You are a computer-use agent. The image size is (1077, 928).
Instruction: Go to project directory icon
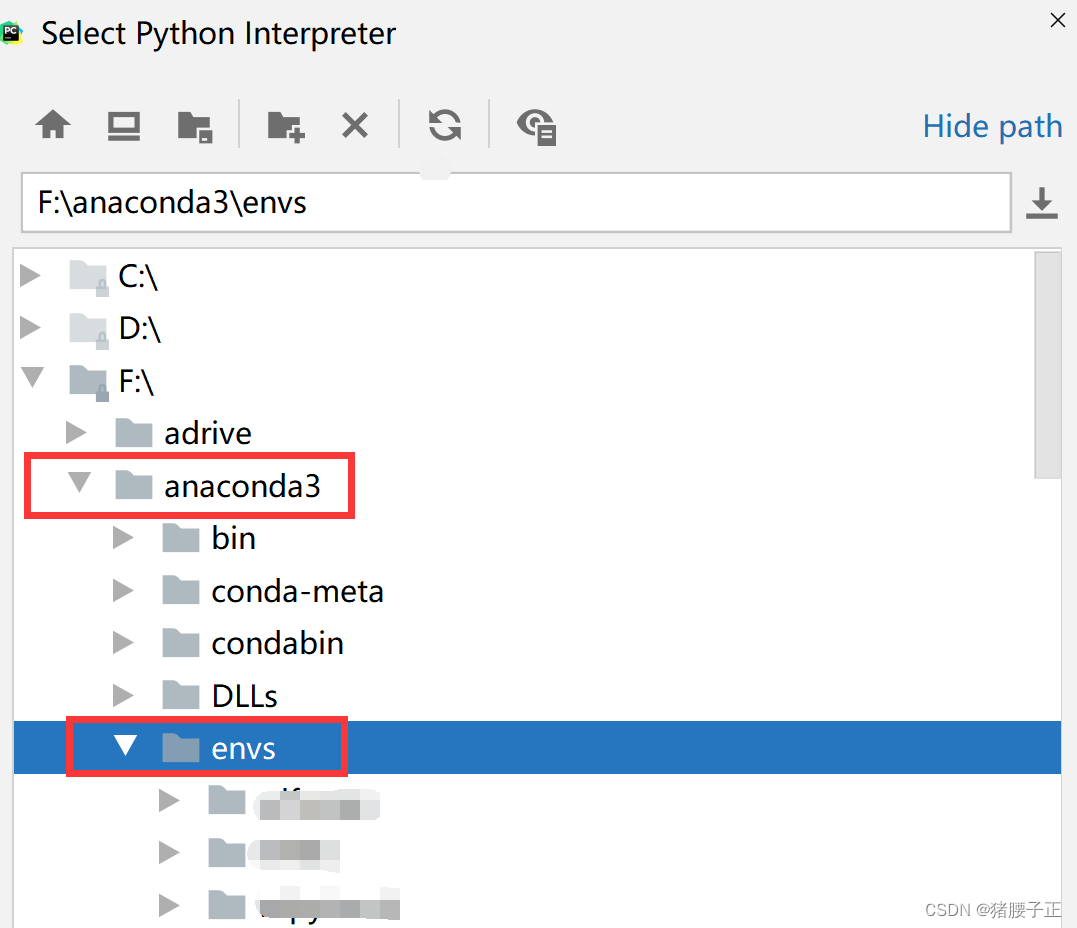pos(195,127)
